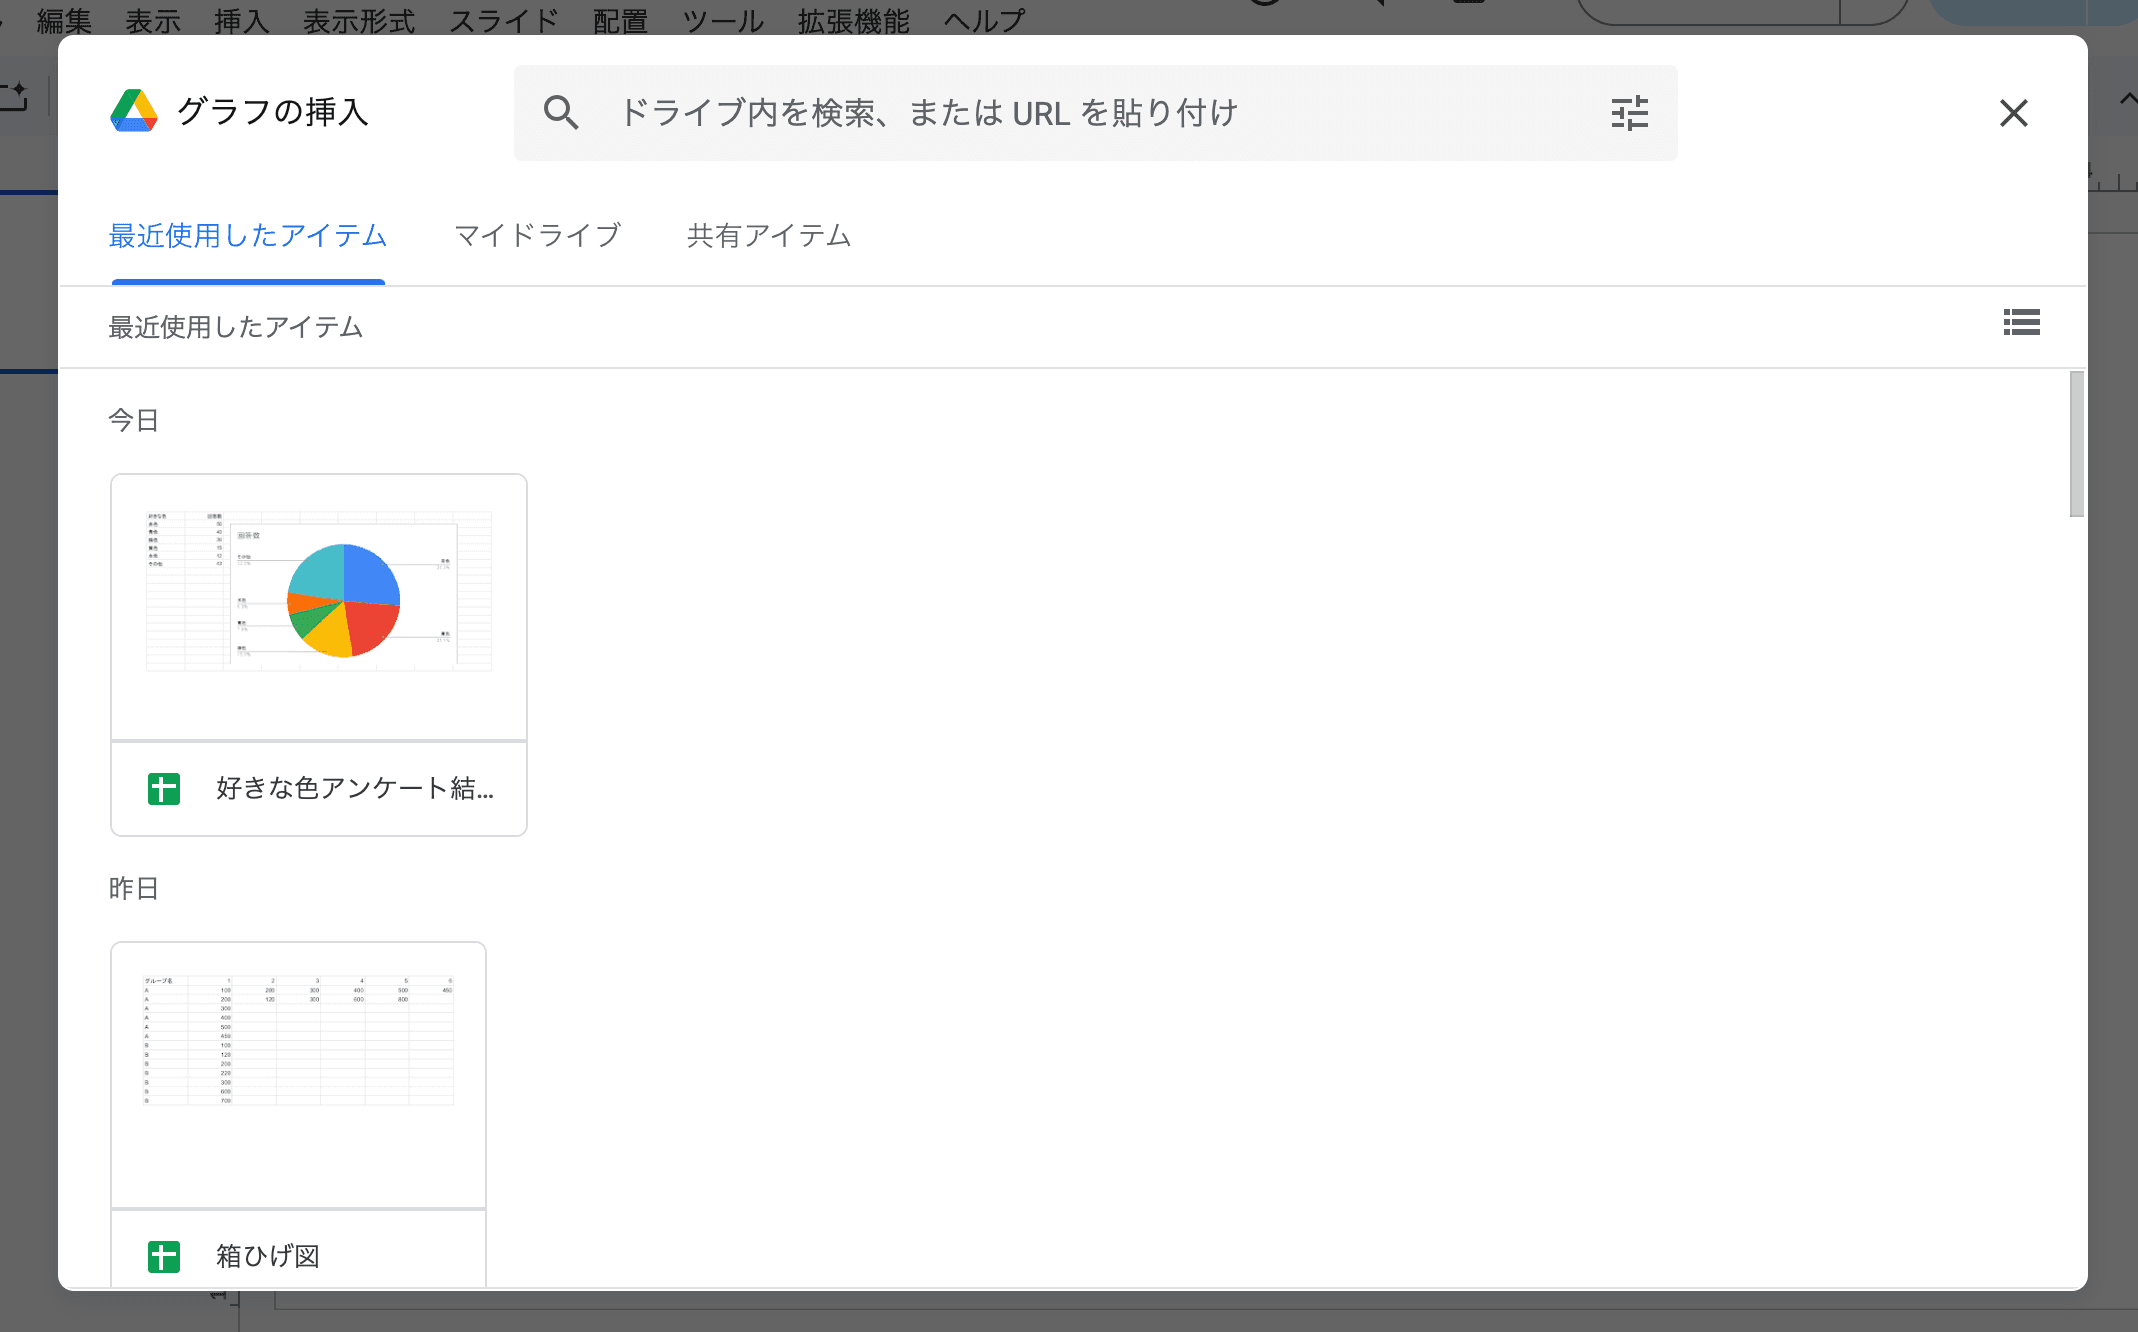
Task: Open the ツール menu
Action: click(x=722, y=20)
